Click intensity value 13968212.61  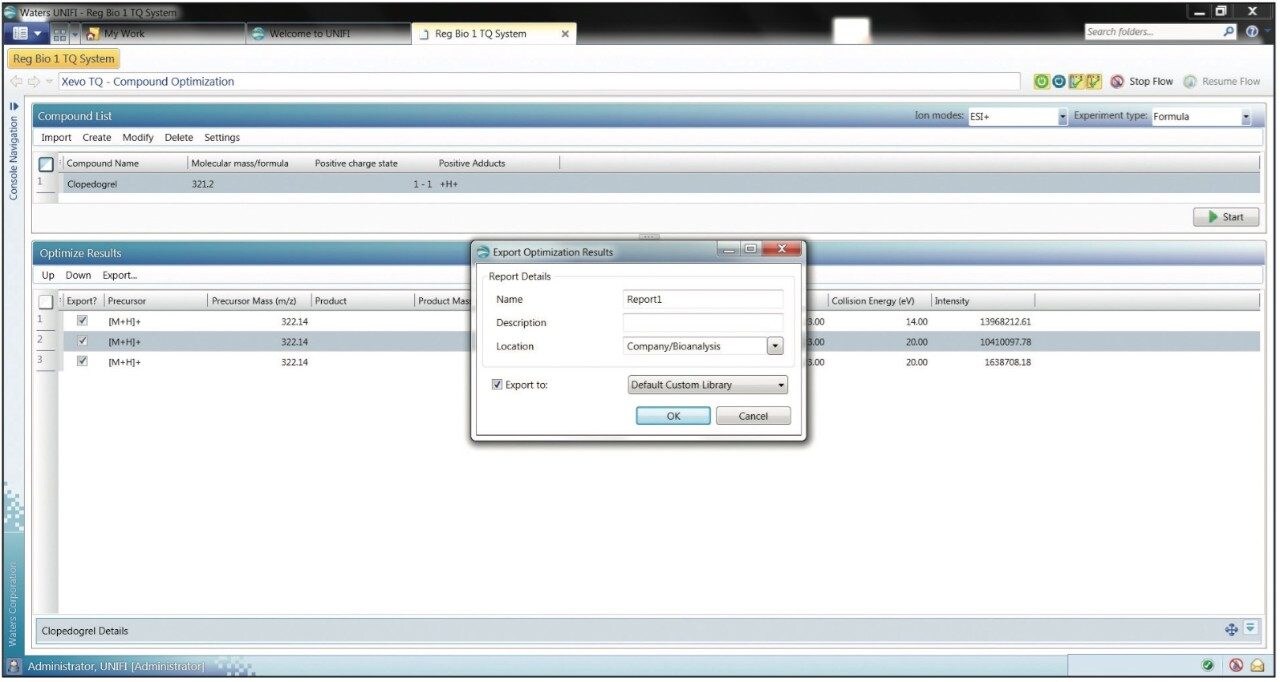(x=1005, y=322)
